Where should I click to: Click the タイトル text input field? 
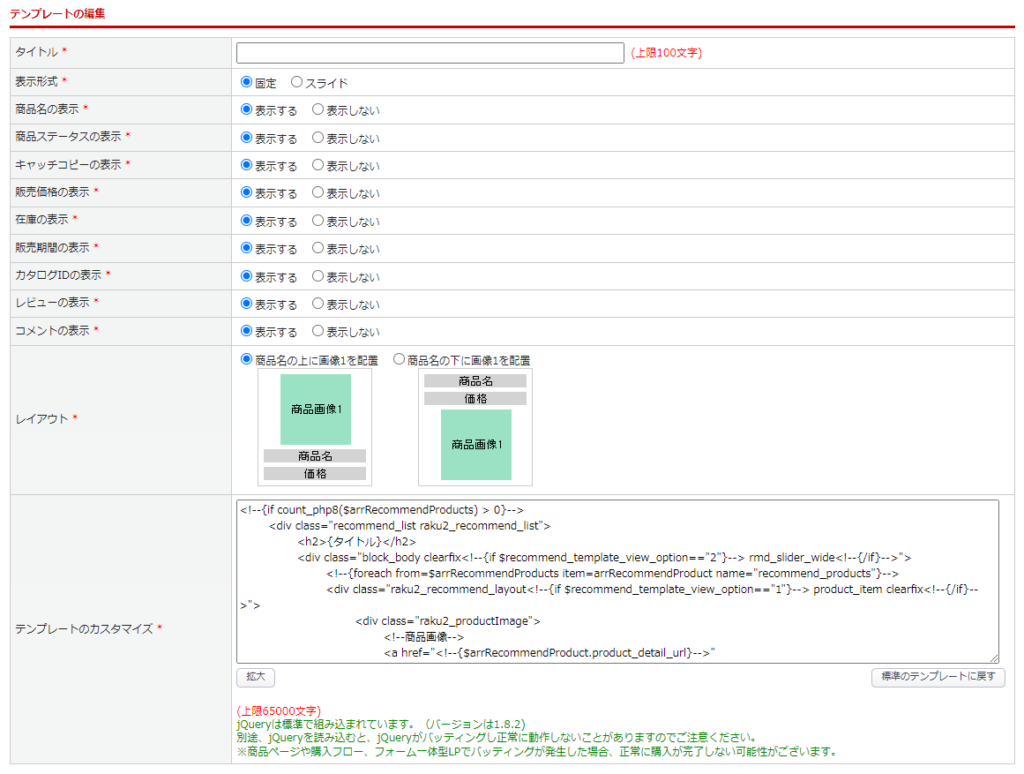coord(430,53)
